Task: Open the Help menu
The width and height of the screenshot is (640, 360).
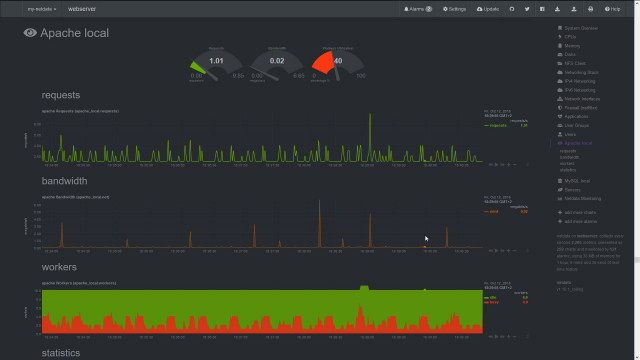Action: pyautogui.click(x=612, y=9)
